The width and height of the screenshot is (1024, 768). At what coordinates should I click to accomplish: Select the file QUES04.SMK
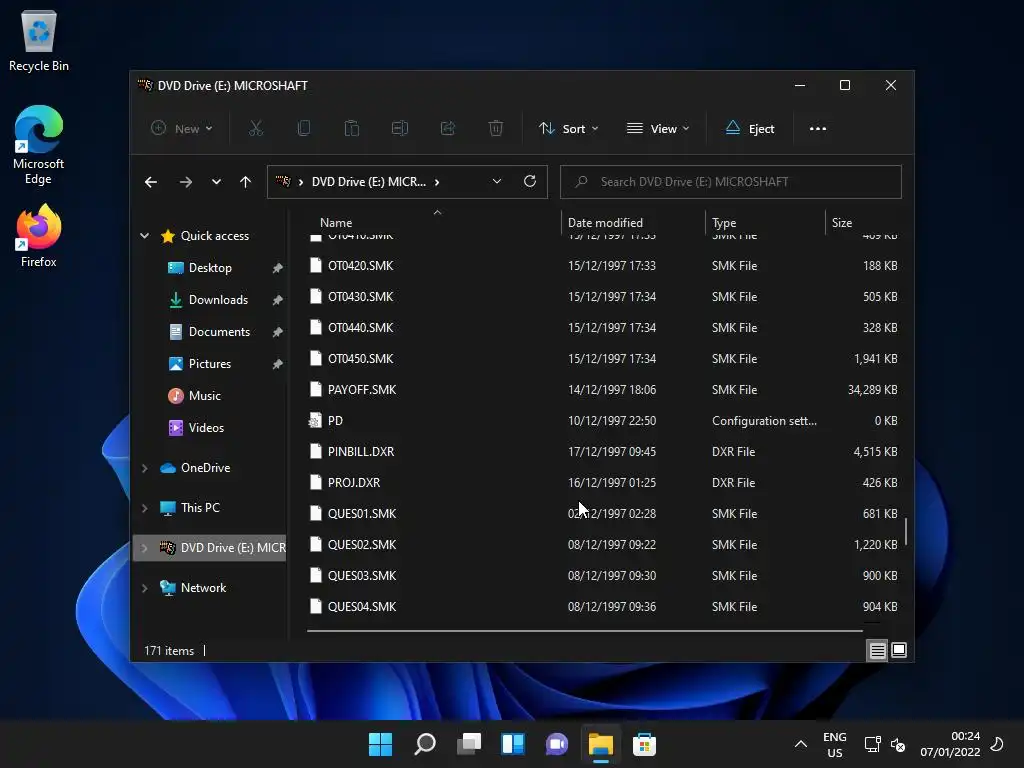click(603, 607)
